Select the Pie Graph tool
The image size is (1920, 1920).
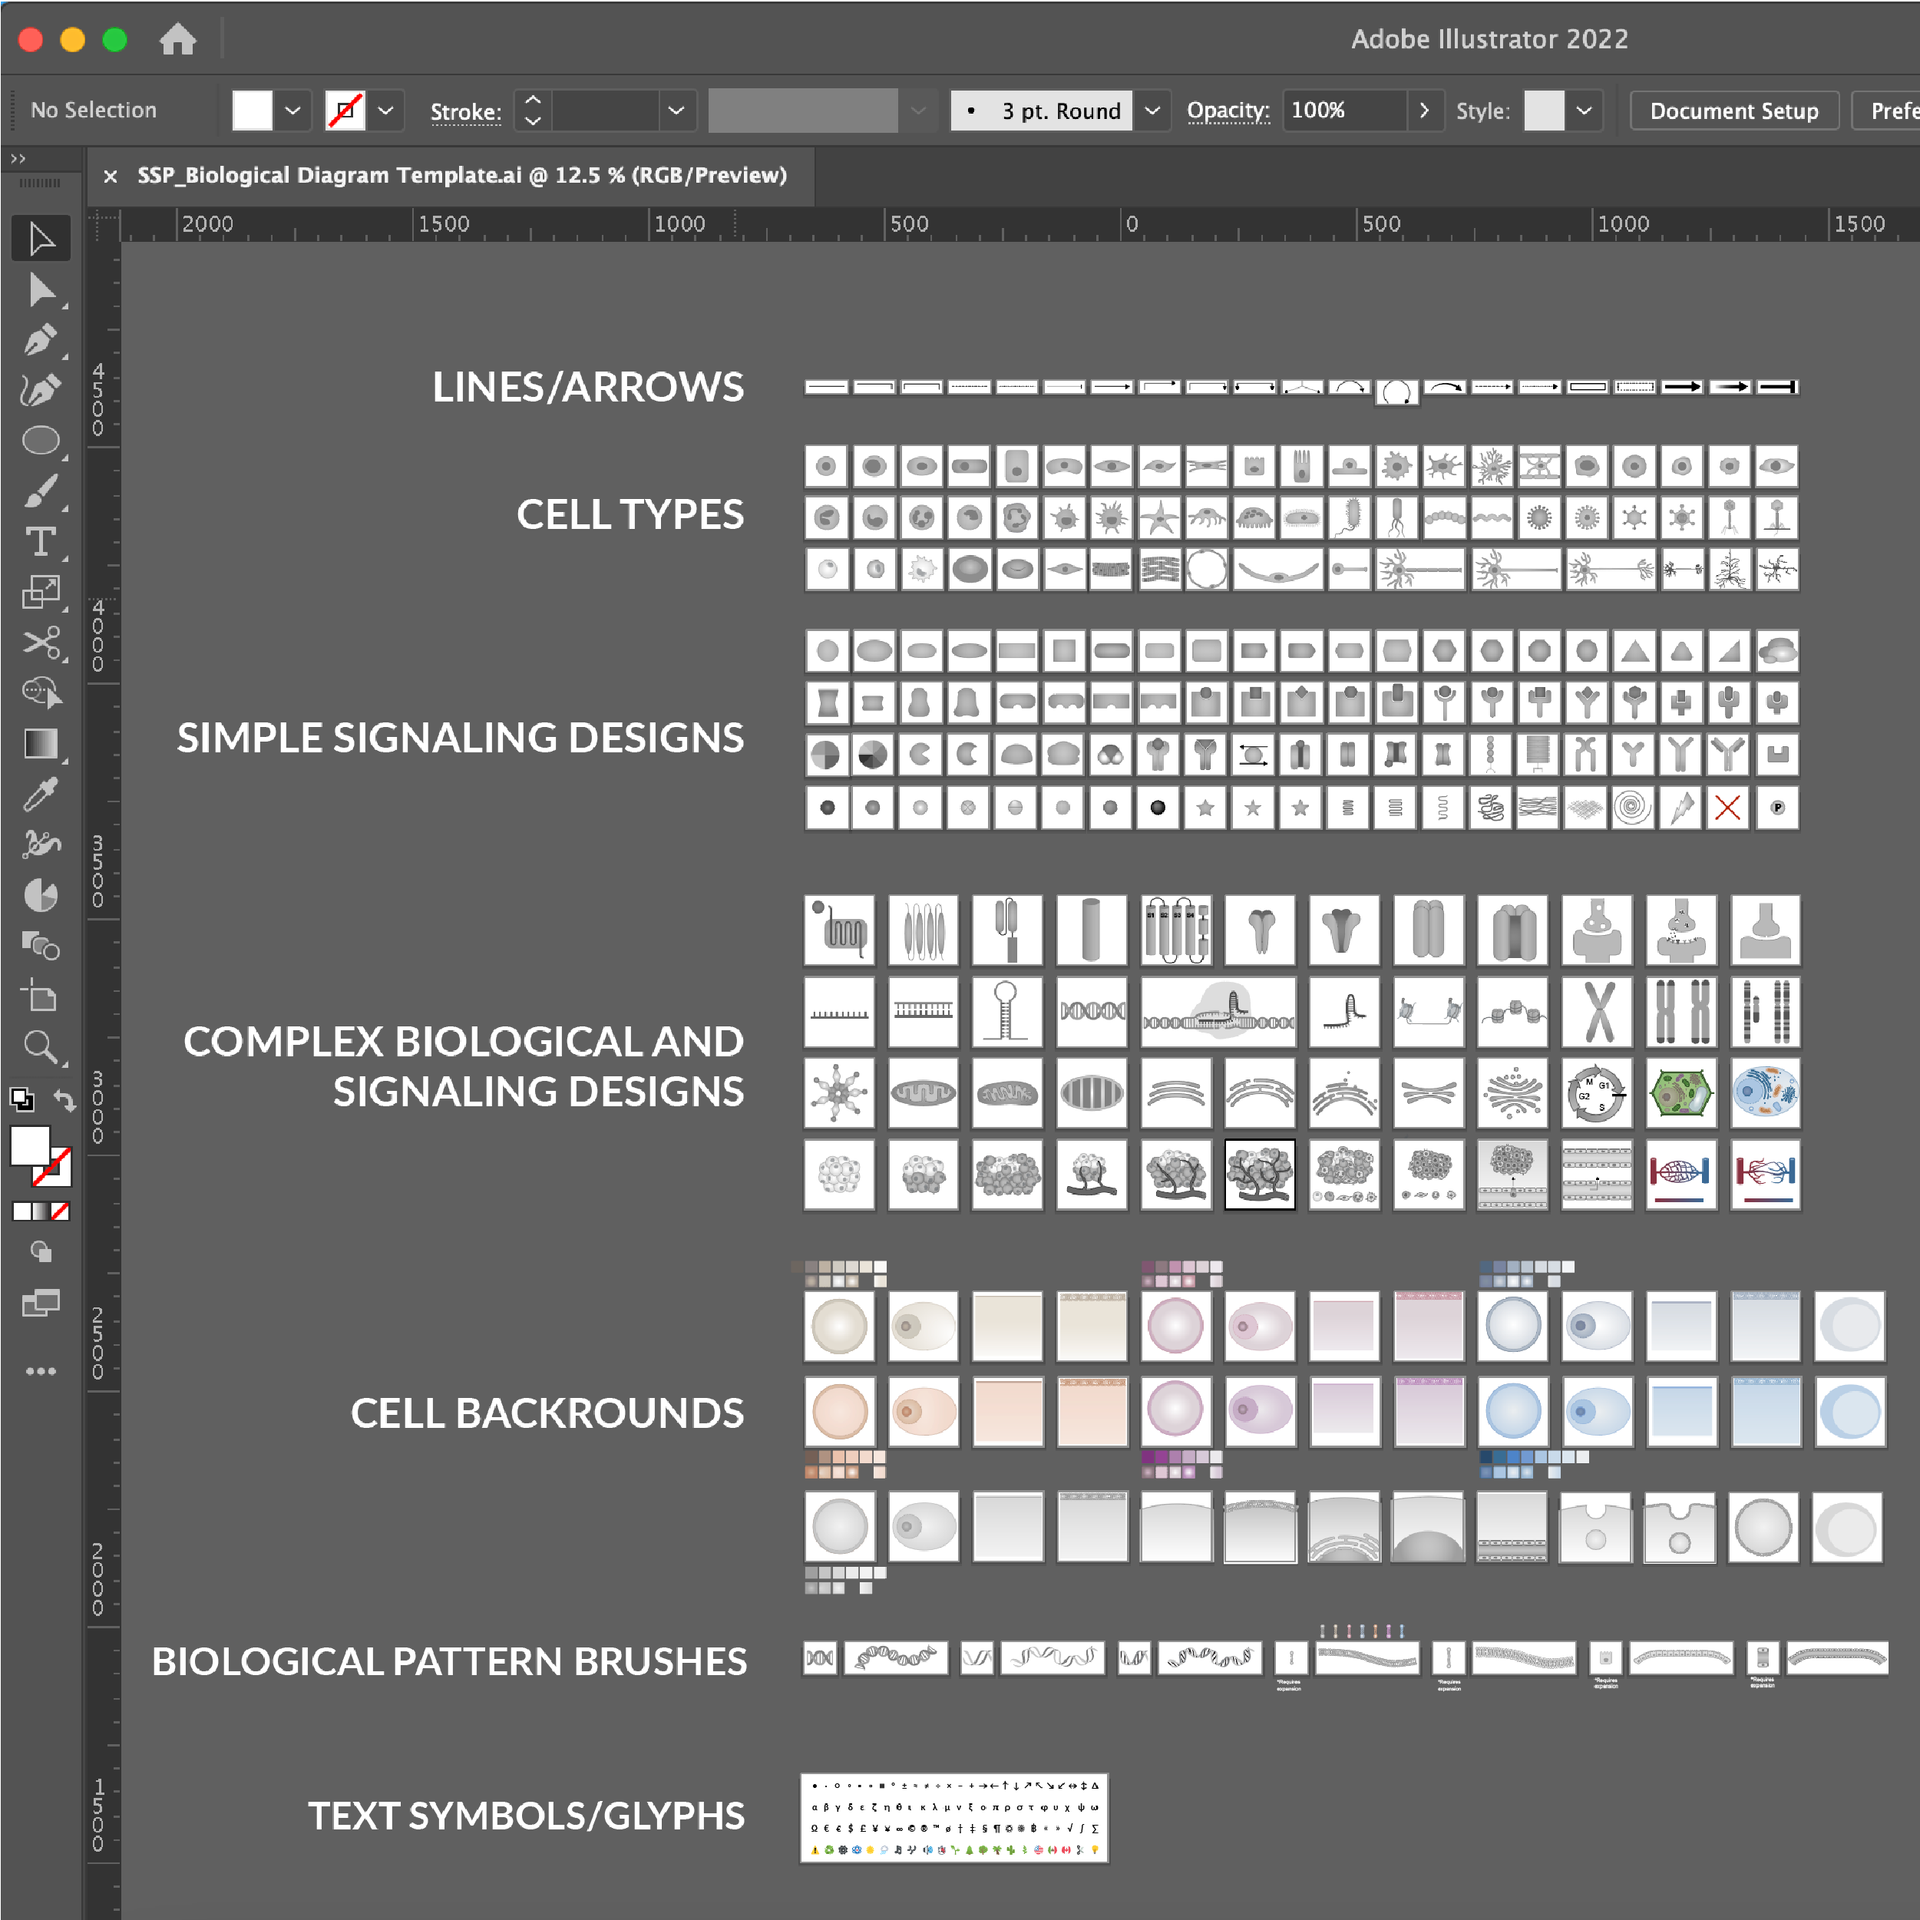point(41,896)
